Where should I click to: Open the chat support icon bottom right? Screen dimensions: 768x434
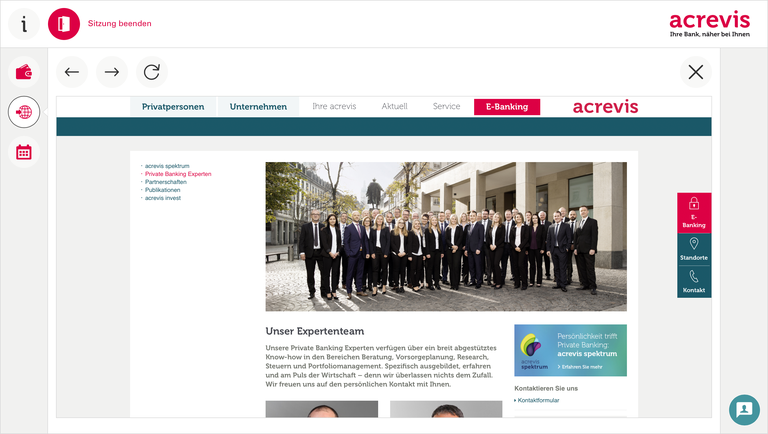pos(744,410)
